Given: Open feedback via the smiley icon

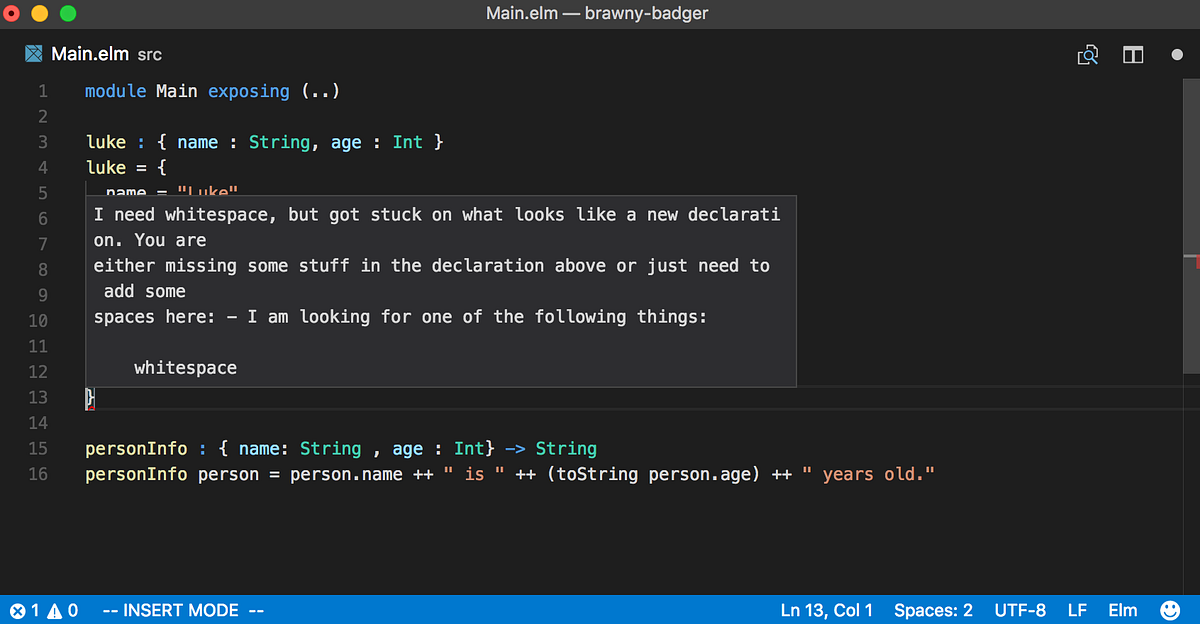Looking at the screenshot, I should 1170,610.
